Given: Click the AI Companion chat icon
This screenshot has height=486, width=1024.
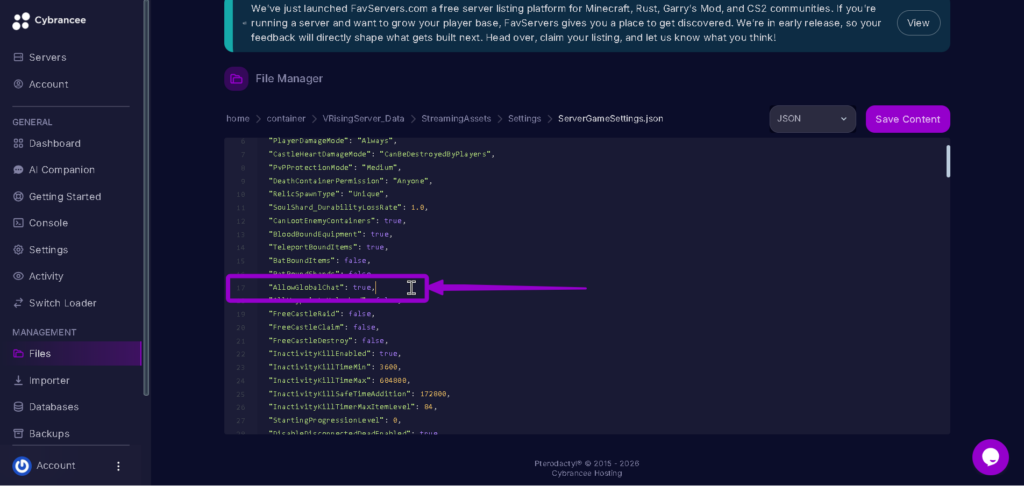Looking at the screenshot, I should (x=18, y=170).
